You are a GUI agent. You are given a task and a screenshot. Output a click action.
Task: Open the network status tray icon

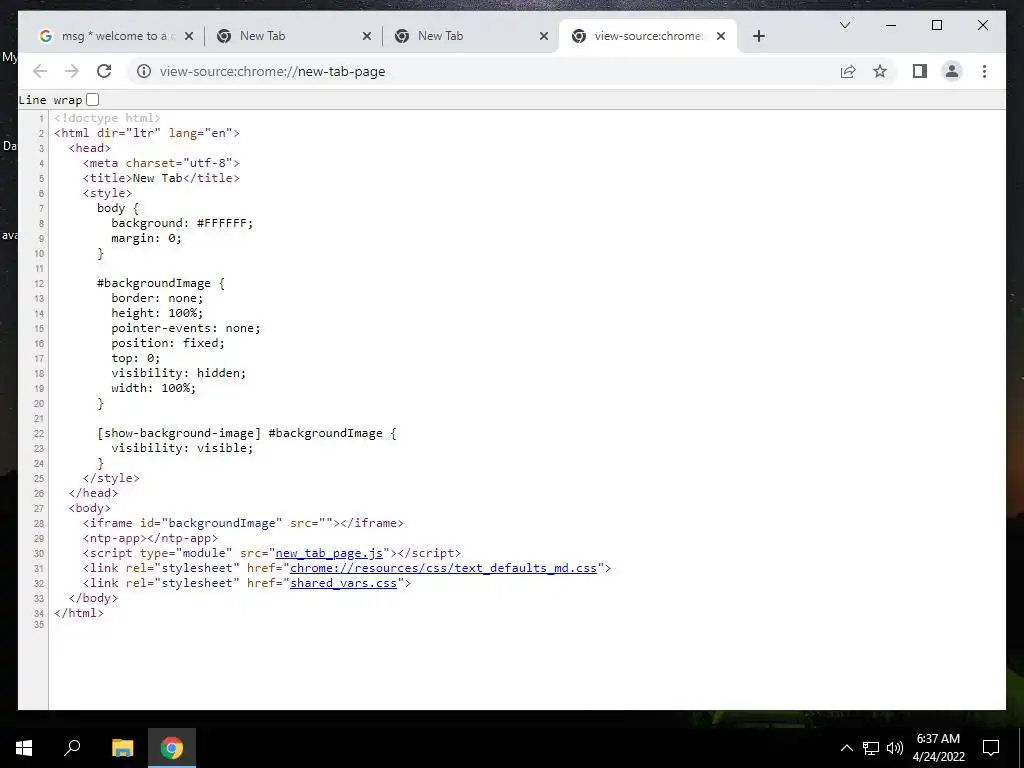pos(871,748)
